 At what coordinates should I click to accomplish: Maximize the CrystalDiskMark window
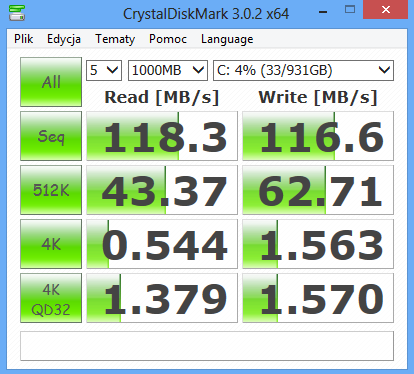coord(350,10)
